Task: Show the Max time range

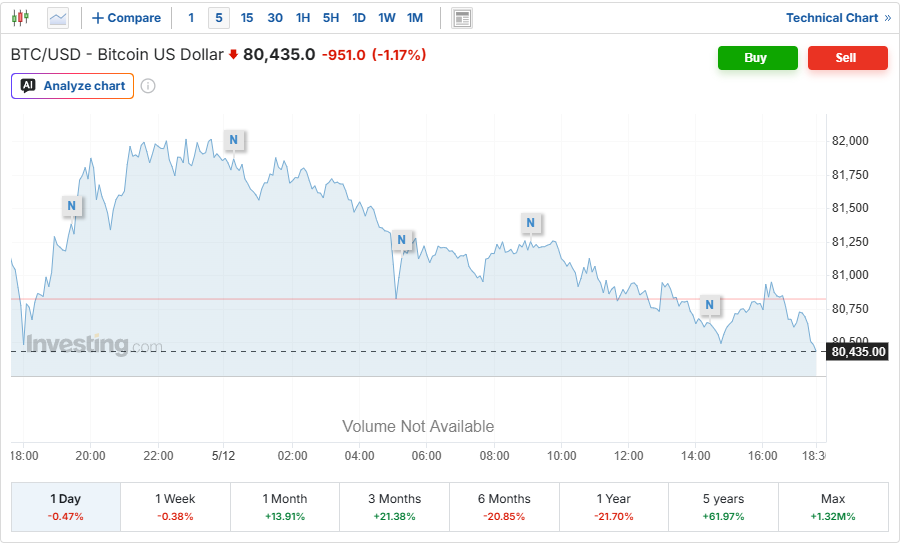Action: coord(833,507)
